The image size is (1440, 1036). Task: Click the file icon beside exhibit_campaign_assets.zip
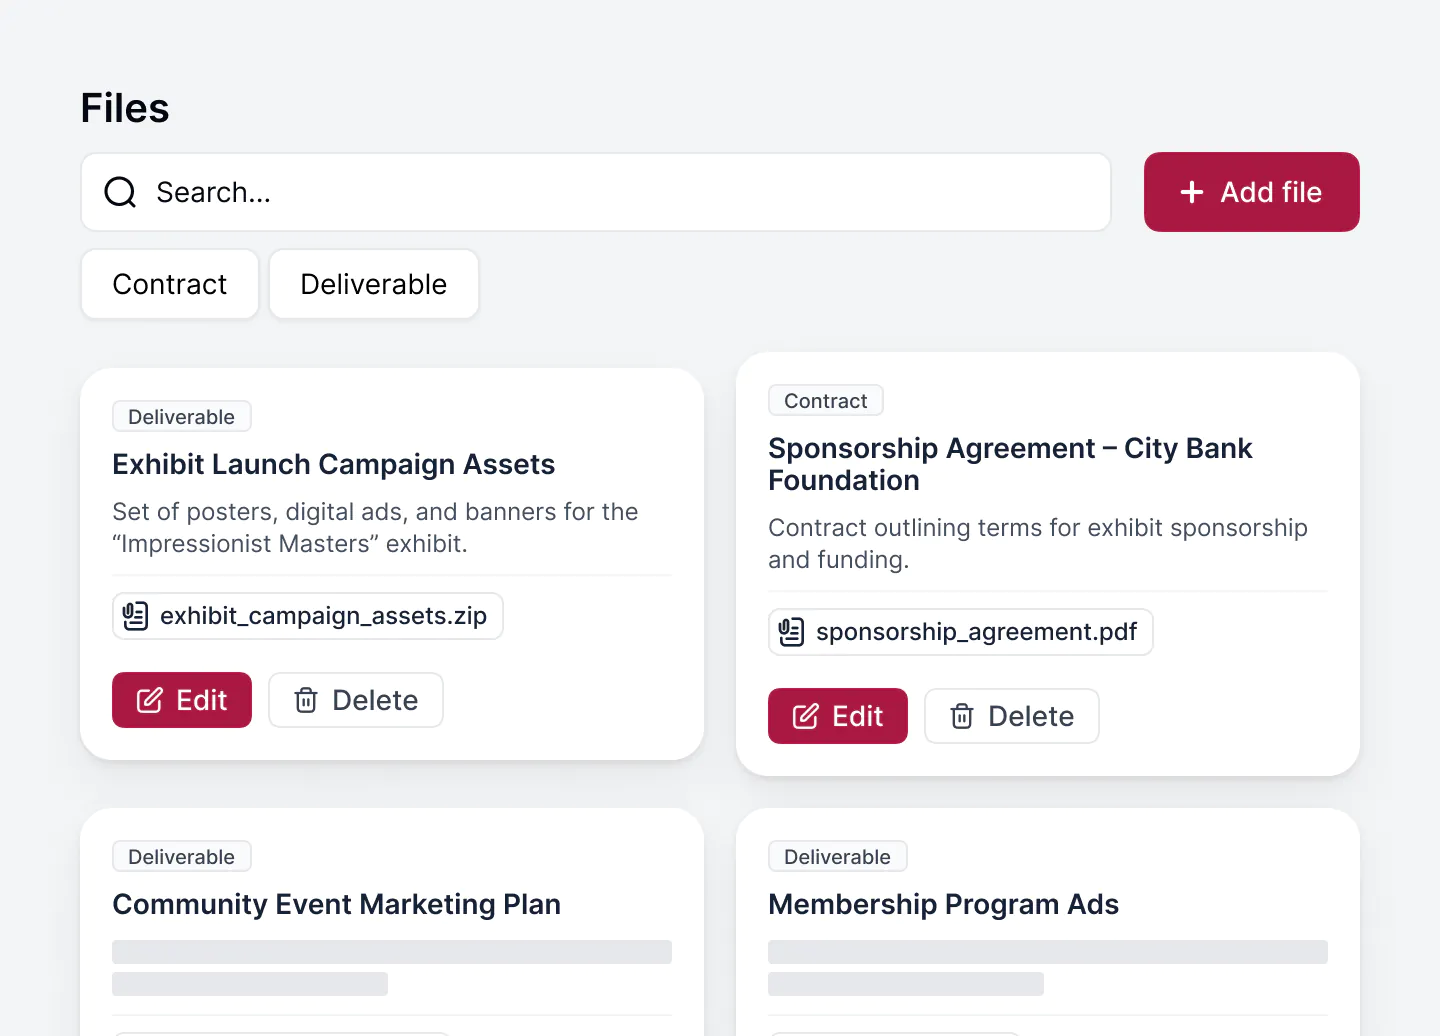pyautogui.click(x=134, y=616)
